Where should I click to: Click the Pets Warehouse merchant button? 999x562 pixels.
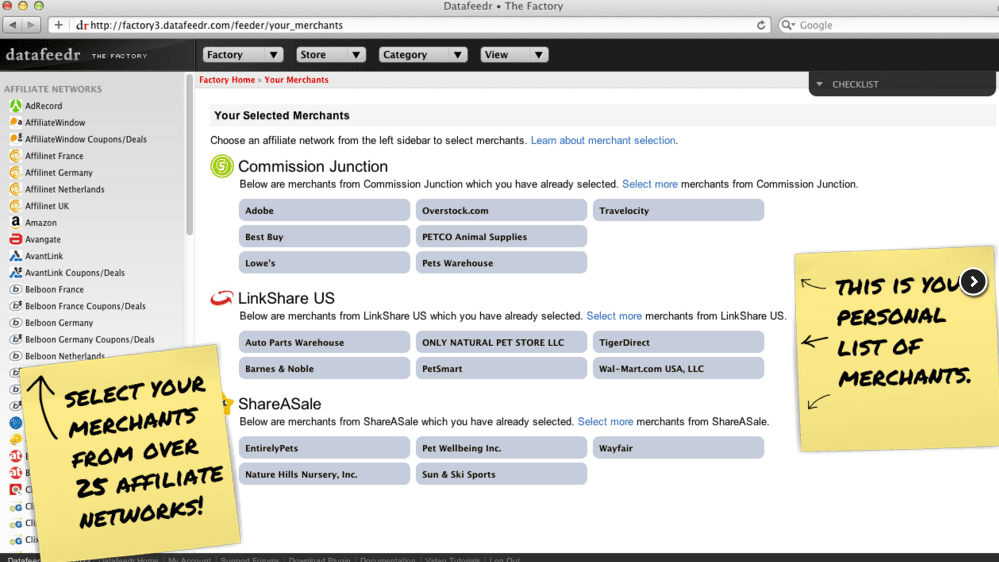(x=501, y=263)
